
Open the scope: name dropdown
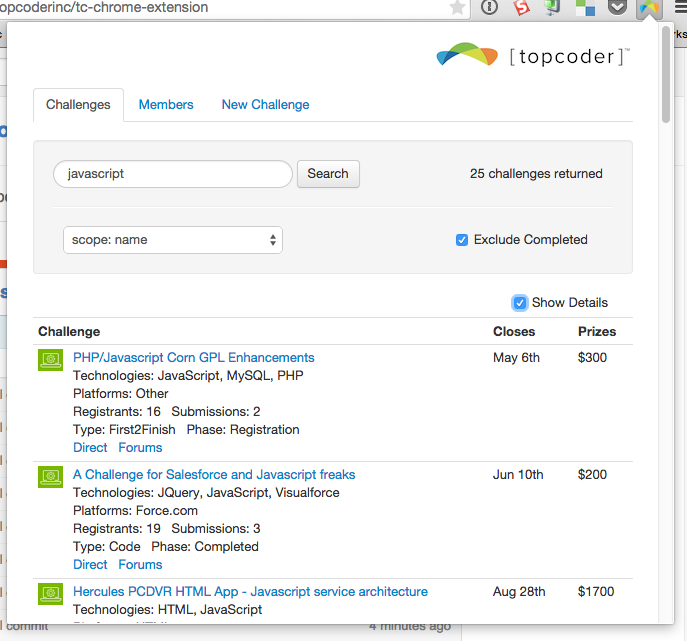(173, 240)
